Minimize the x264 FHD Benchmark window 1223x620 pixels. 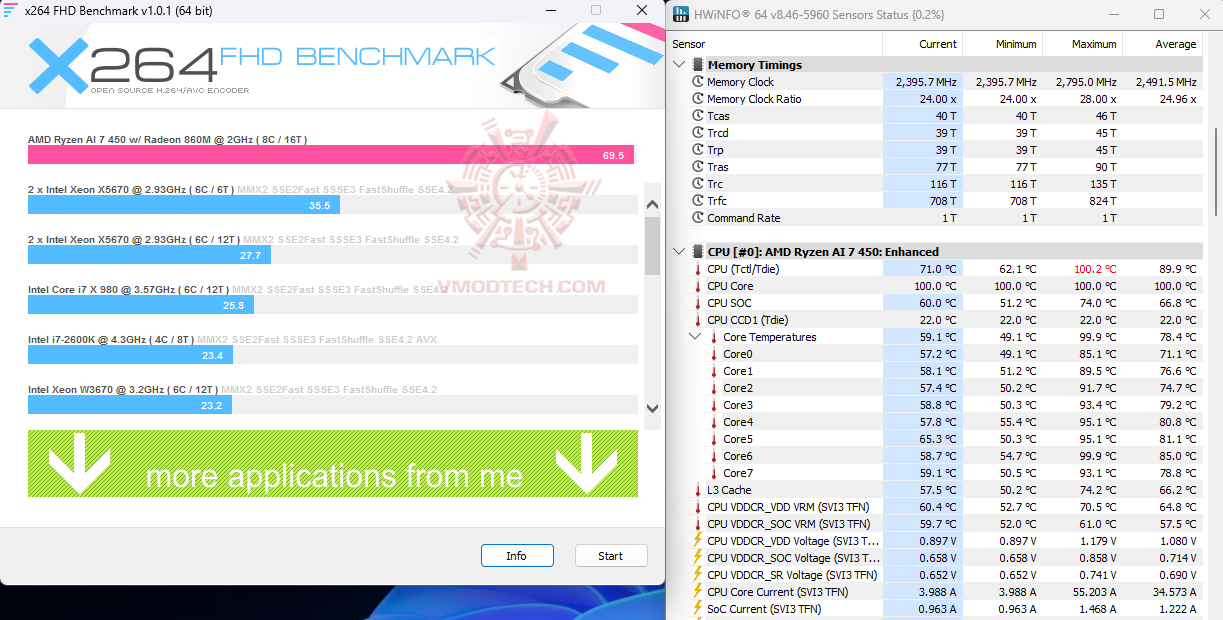click(x=550, y=9)
